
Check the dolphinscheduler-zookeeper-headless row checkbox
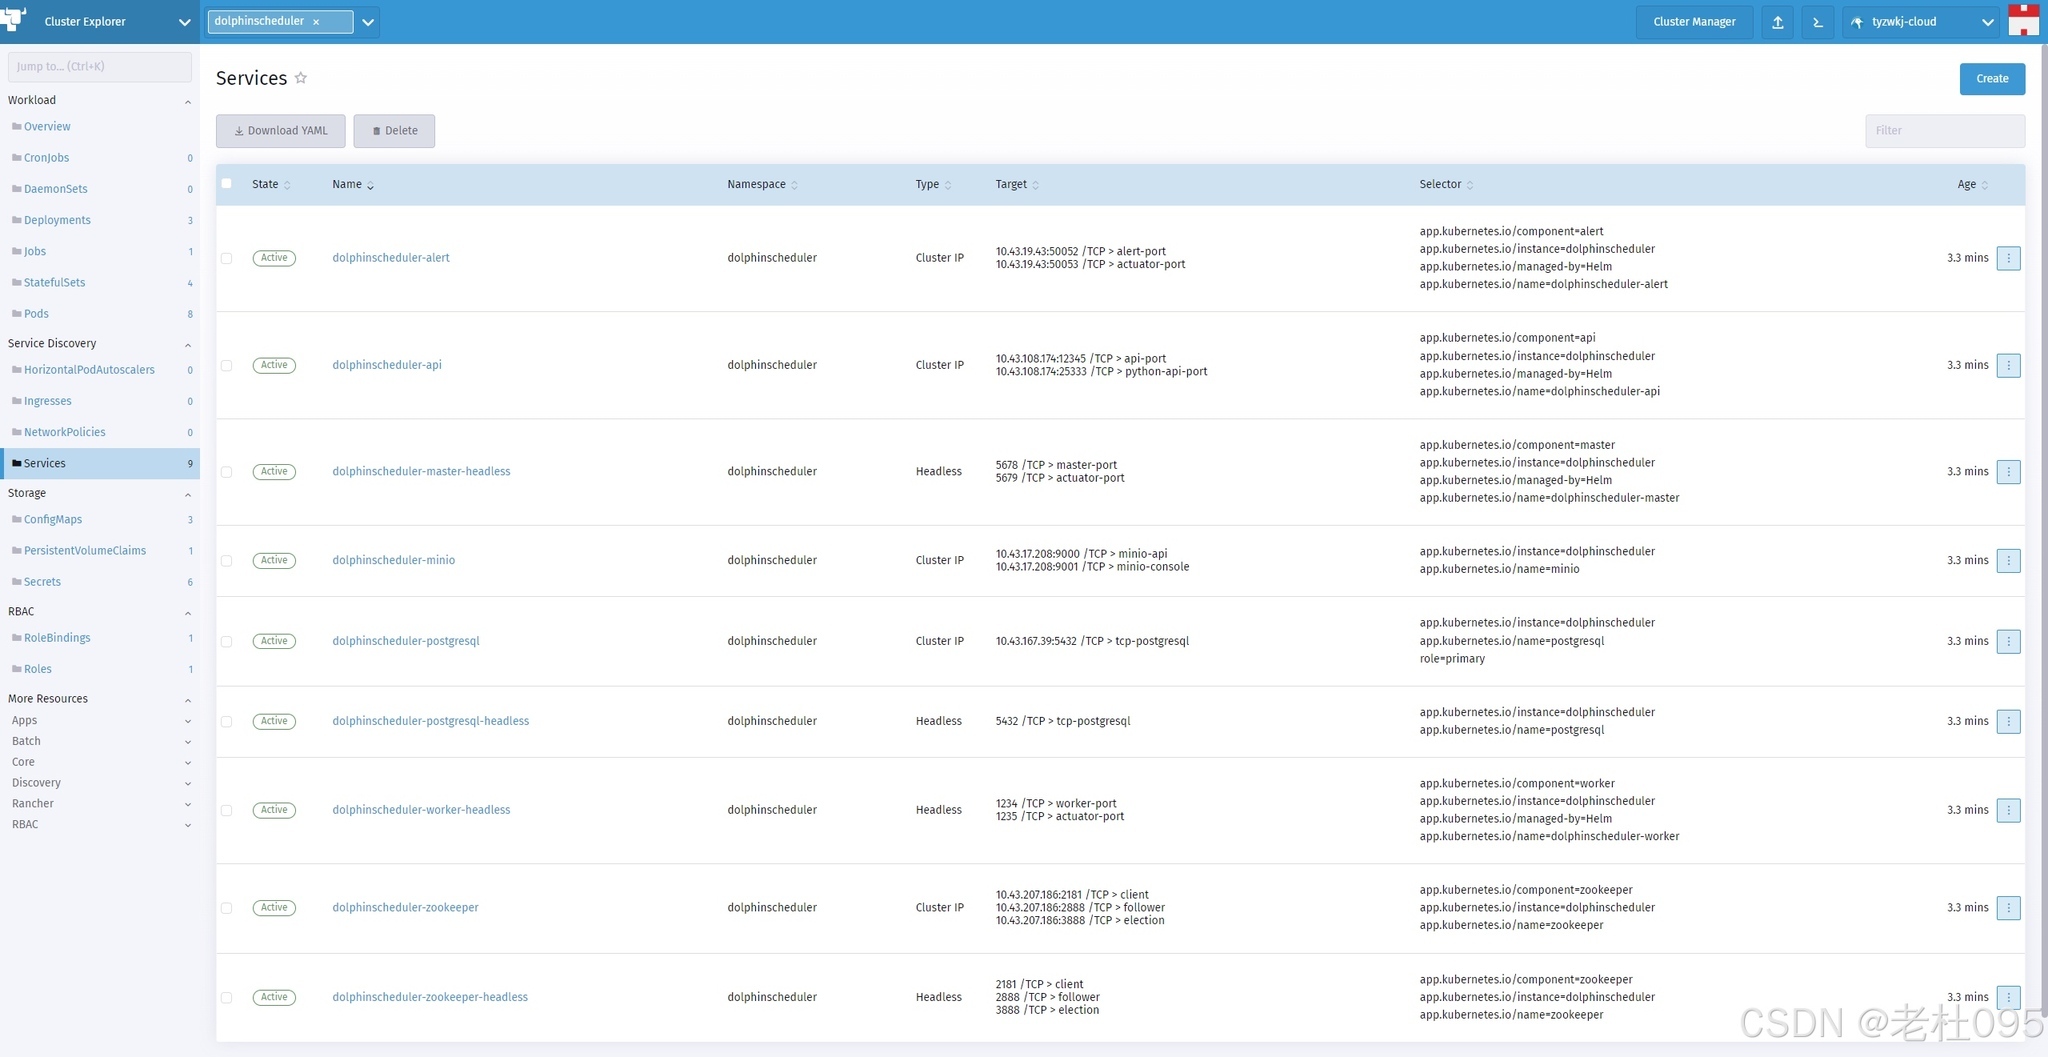[x=226, y=997]
